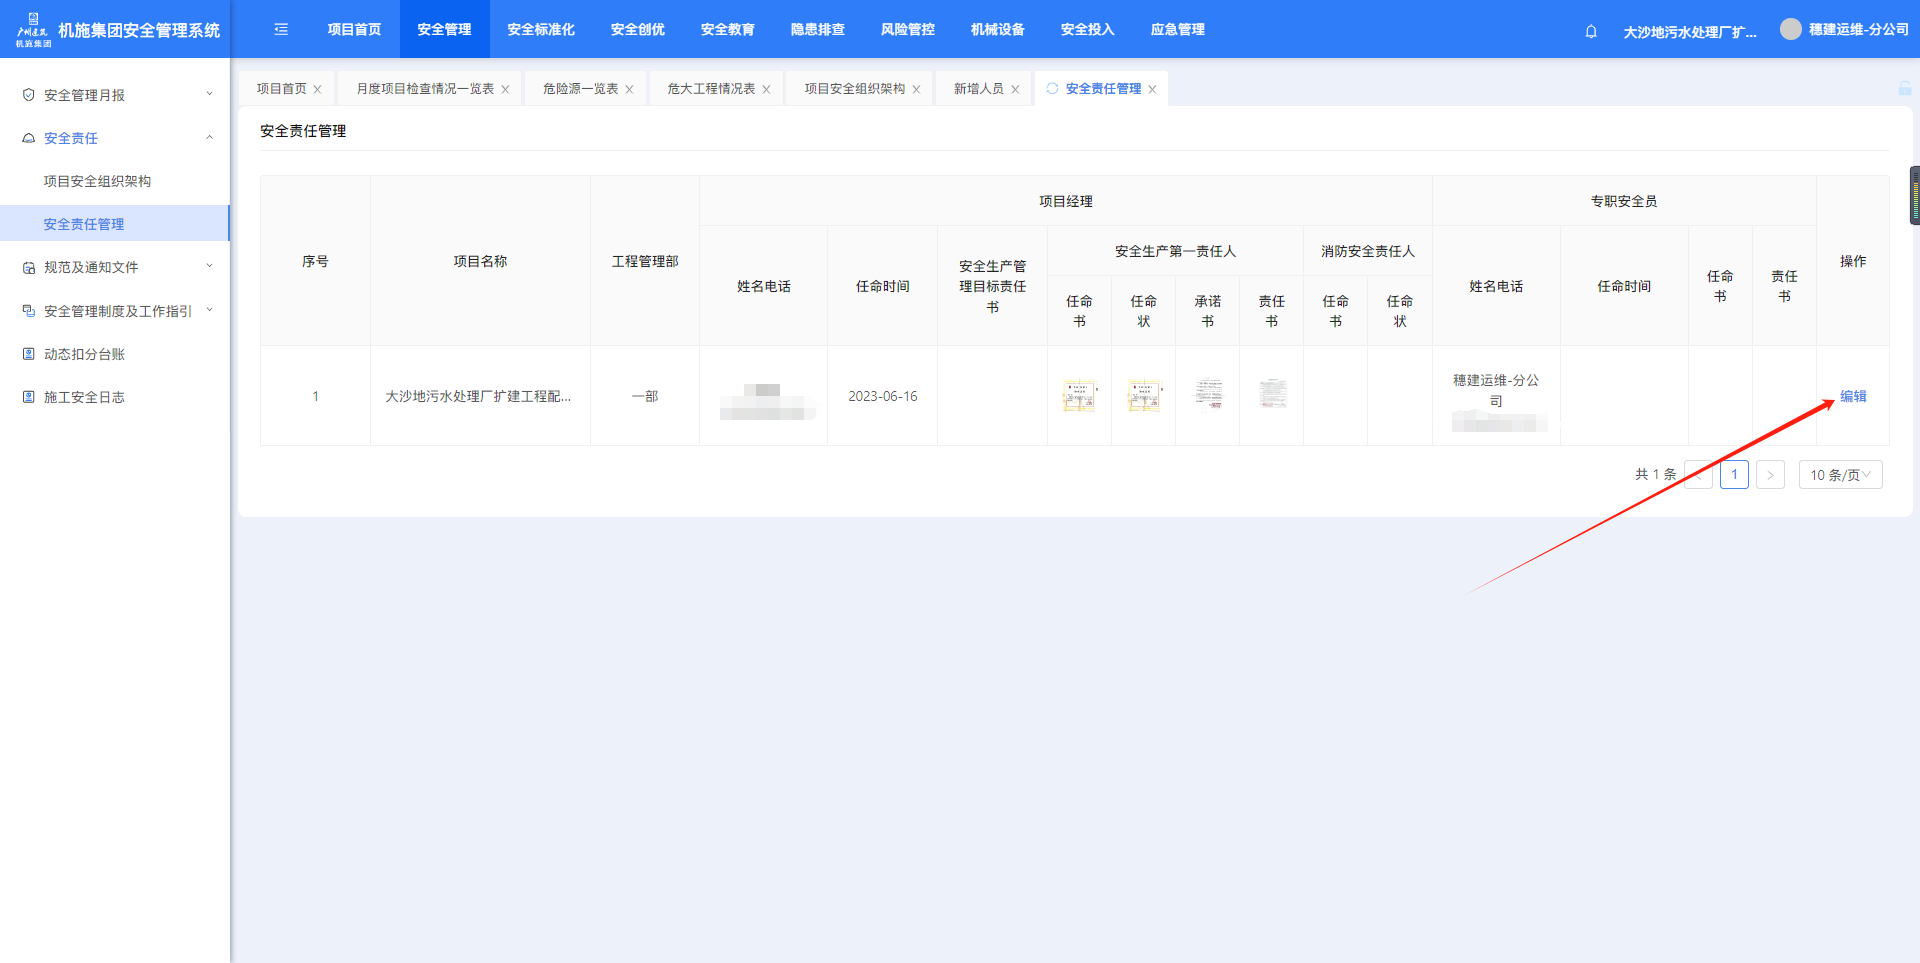Close the 危险源一览表 tab
This screenshot has width=1920, height=963.
[629, 90]
